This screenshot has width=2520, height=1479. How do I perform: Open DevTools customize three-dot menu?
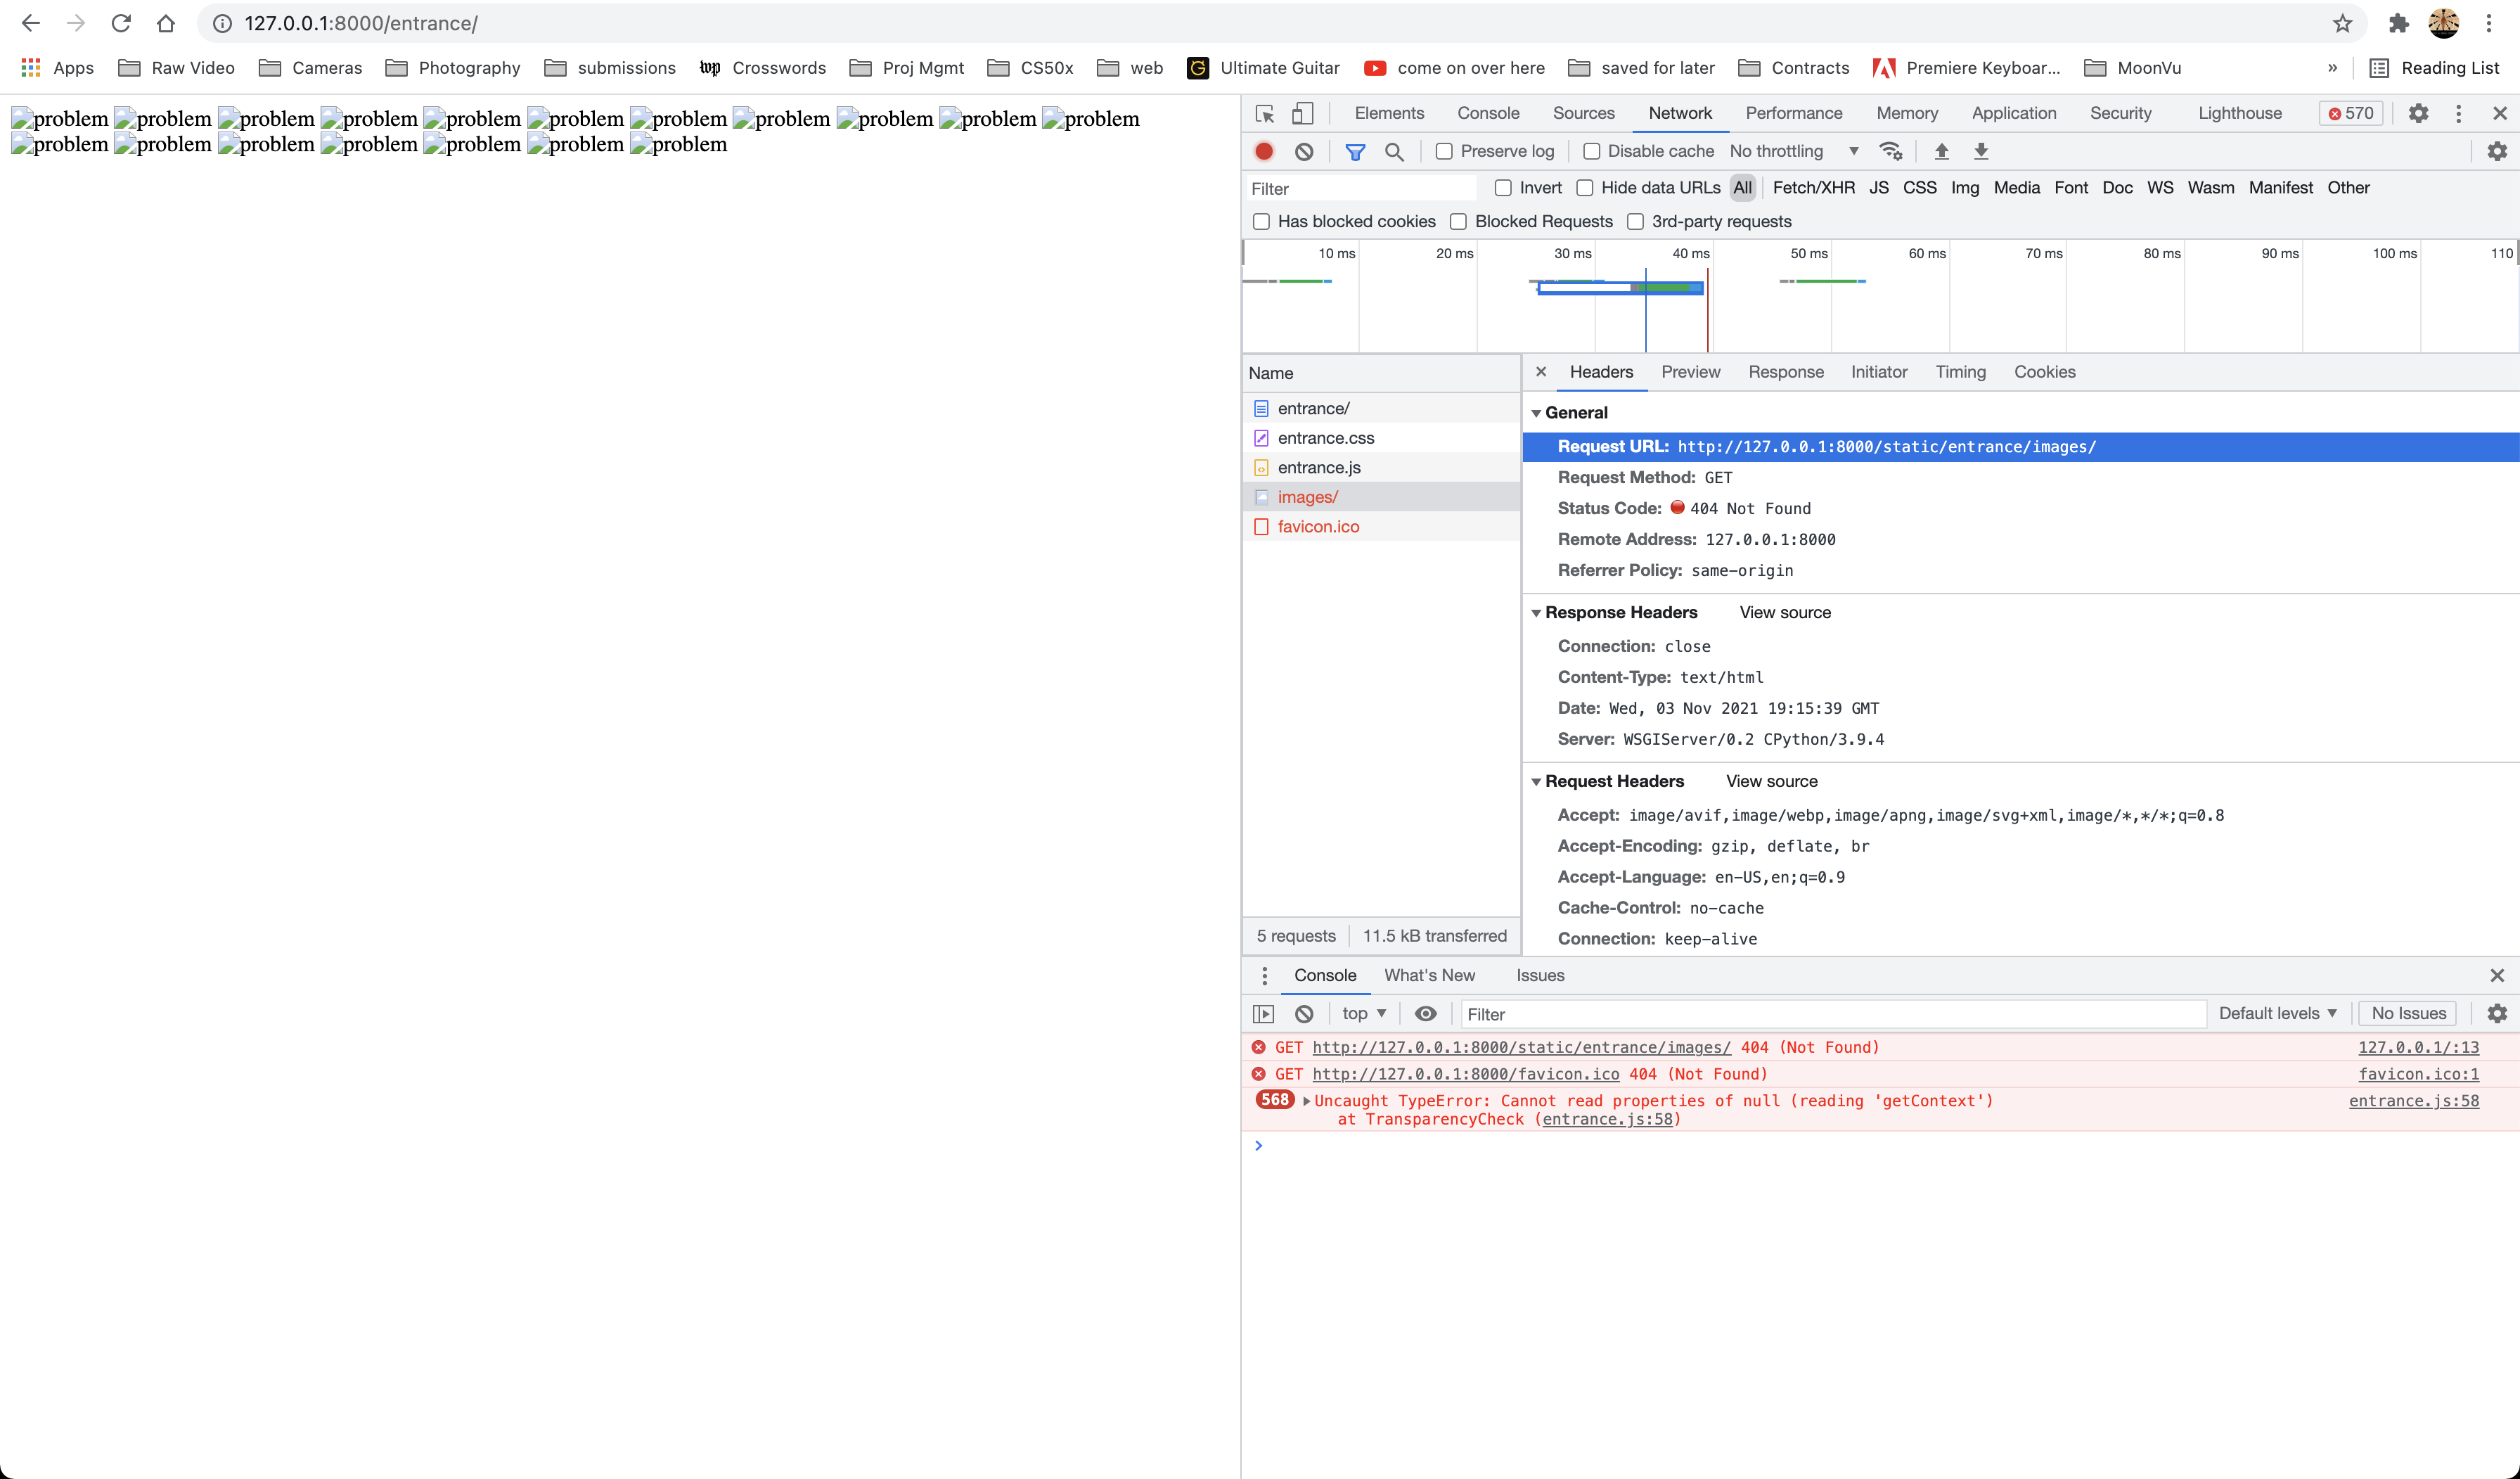(x=2458, y=113)
